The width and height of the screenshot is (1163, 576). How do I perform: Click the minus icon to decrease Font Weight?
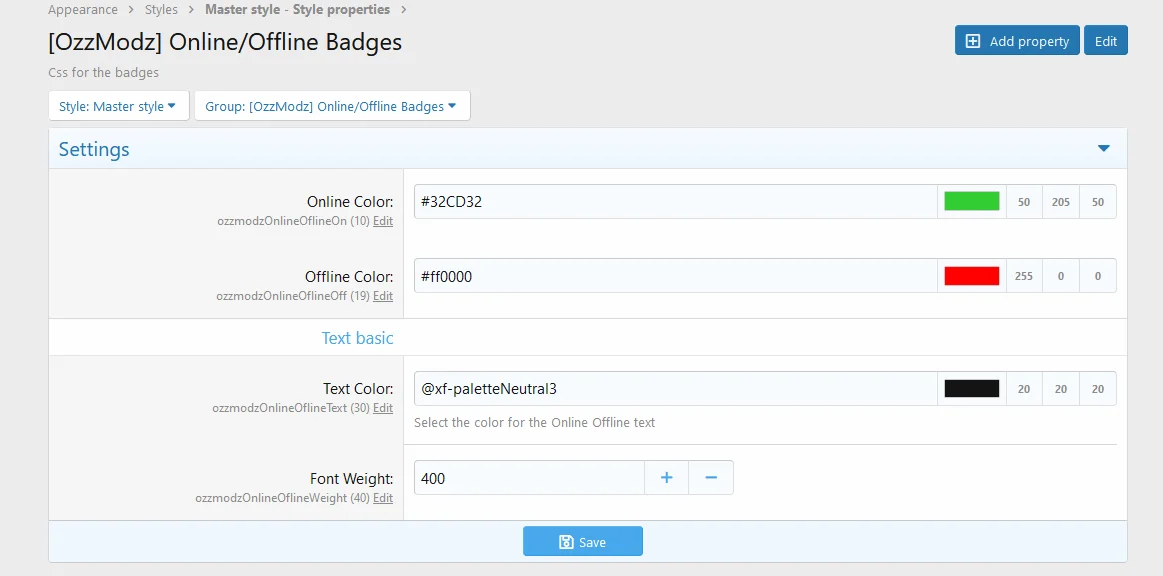tap(711, 478)
